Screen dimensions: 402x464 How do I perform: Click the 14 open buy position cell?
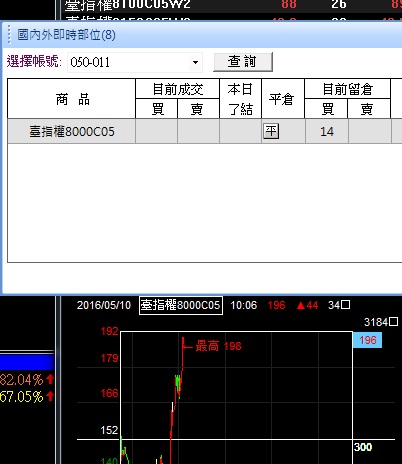point(327,131)
